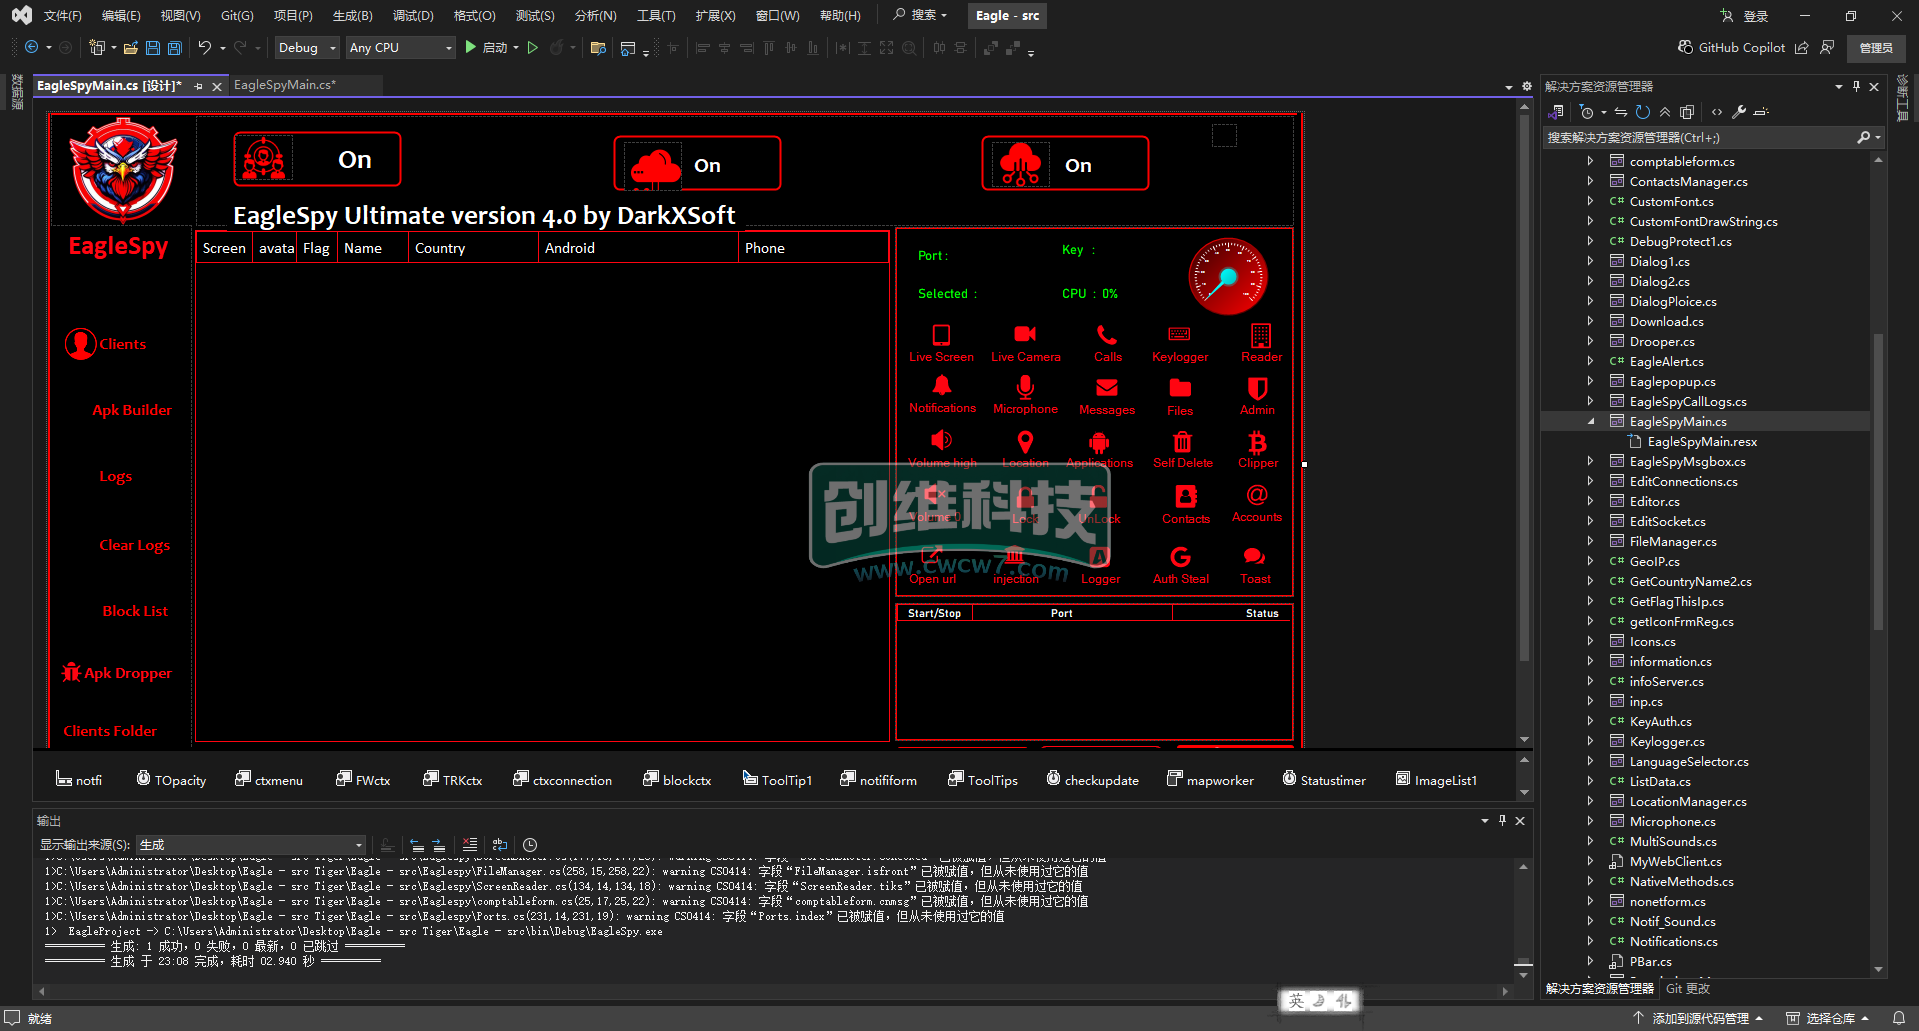Click the Contacts icon
This screenshot has height=1031, width=1919.
[1186, 497]
